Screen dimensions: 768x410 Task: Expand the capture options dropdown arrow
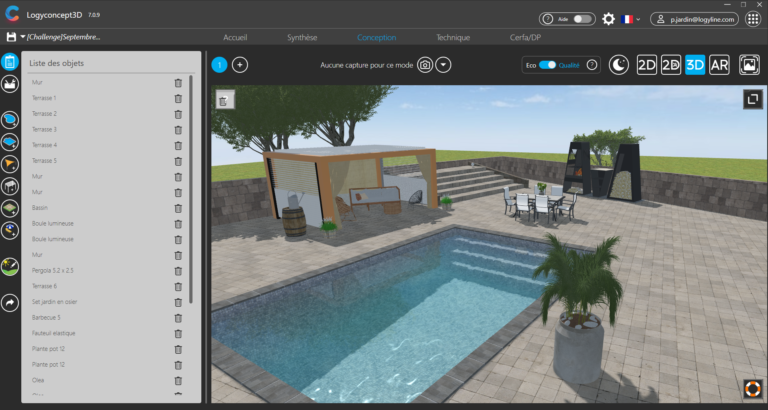tap(443, 65)
